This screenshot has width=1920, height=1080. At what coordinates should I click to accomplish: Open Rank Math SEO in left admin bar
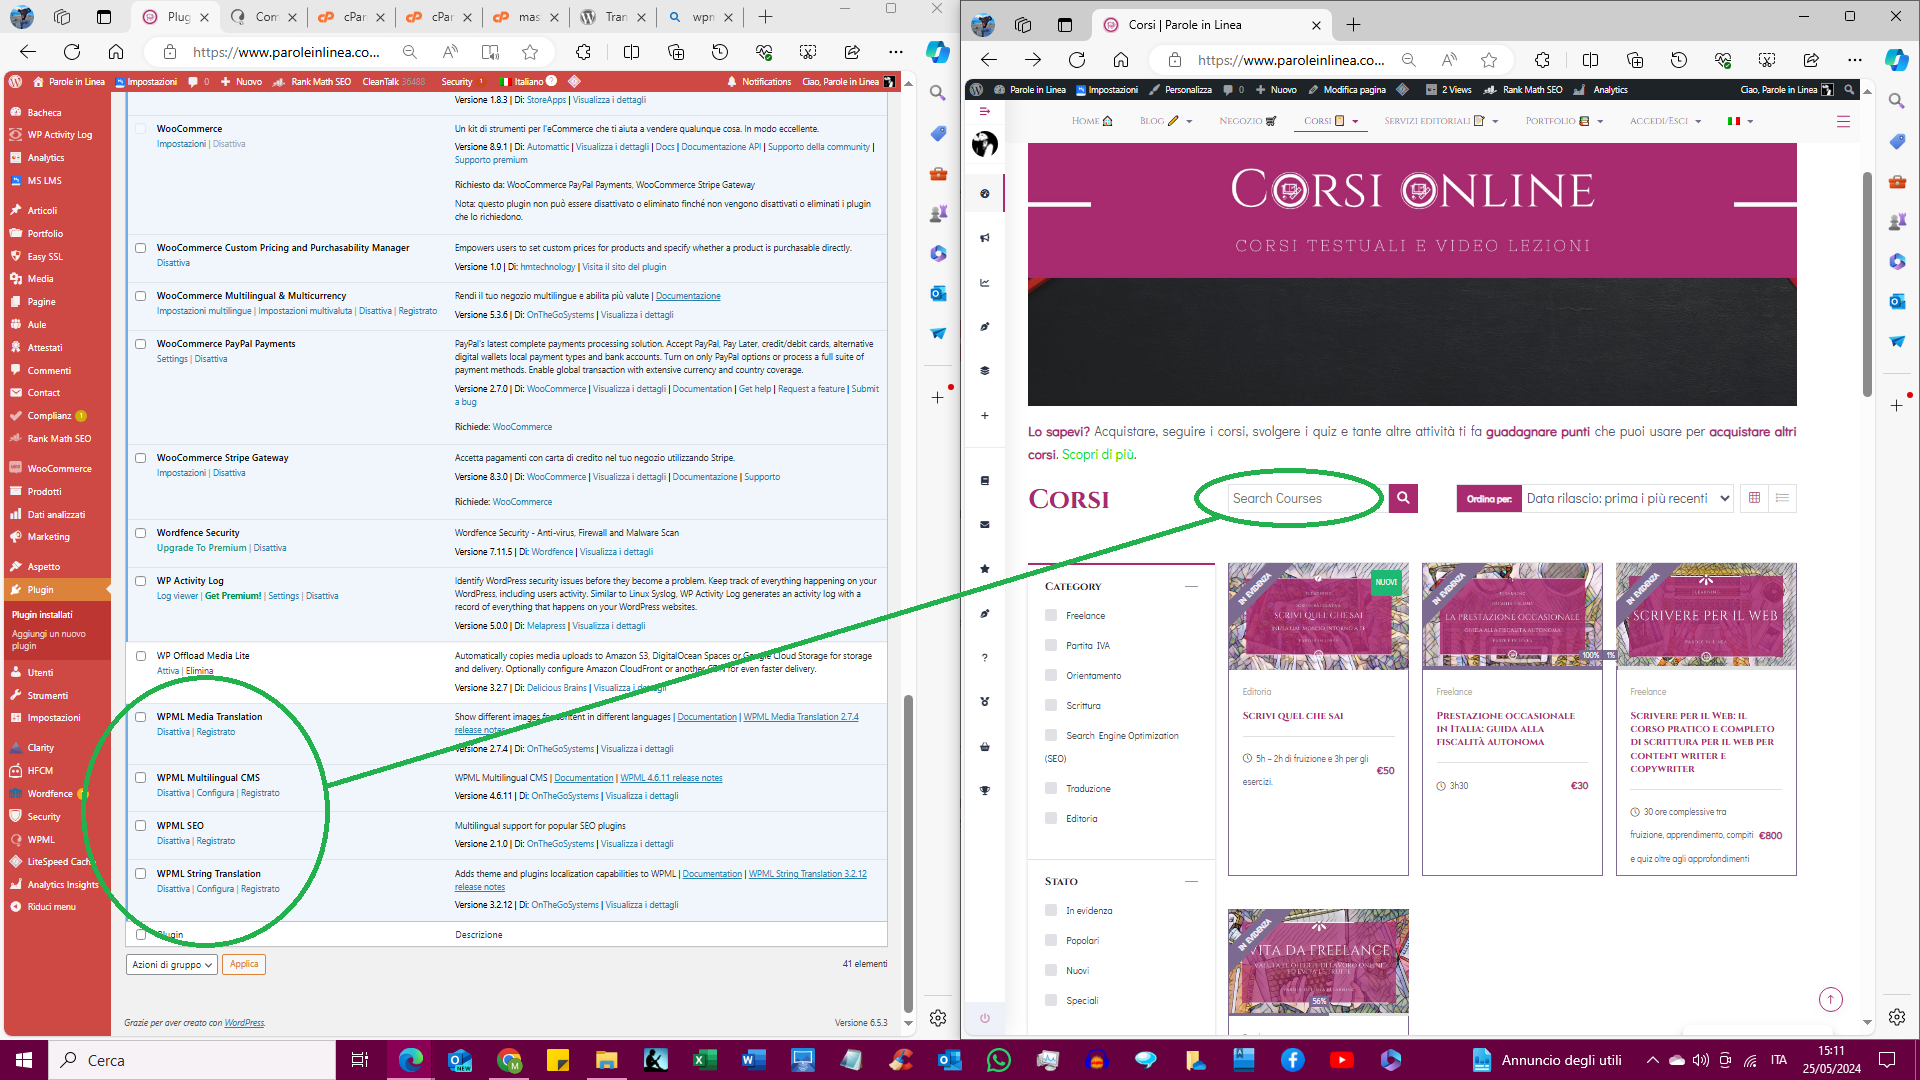[320, 82]
